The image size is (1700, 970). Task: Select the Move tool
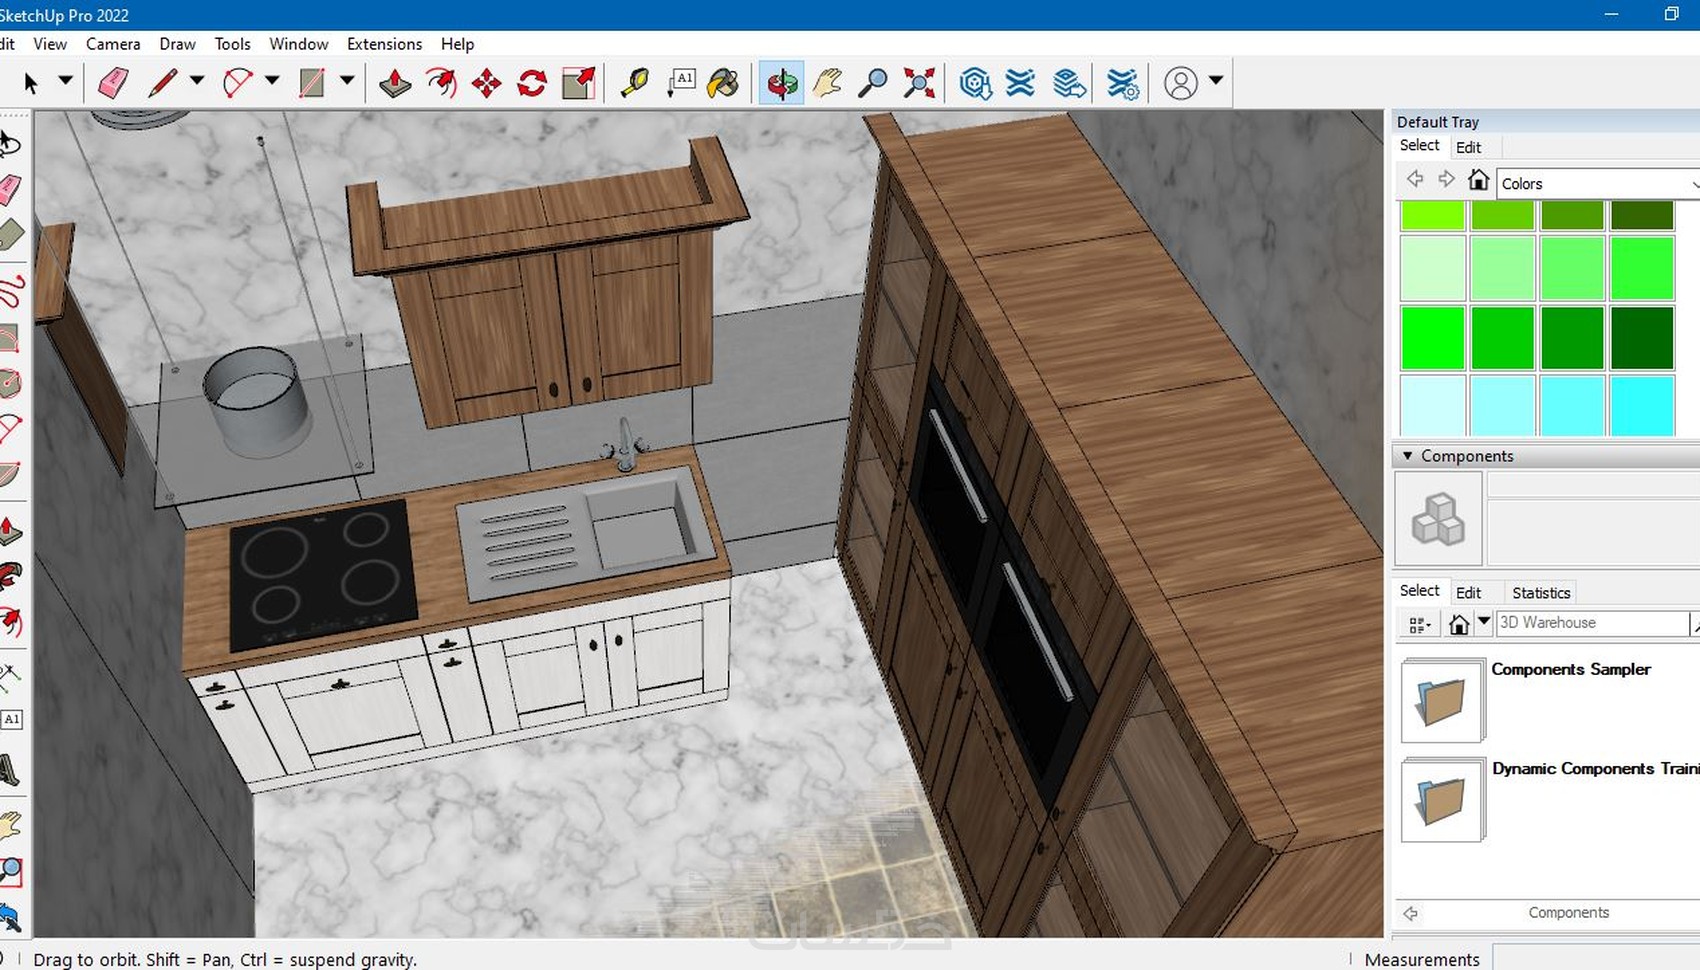tap(487, 82)
